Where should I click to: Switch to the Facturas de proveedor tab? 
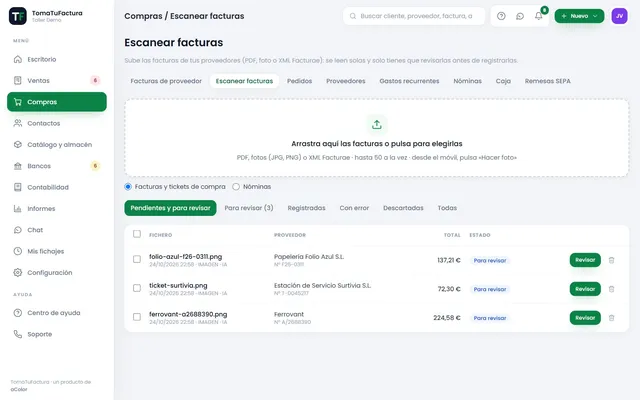[x=166, y=81]
